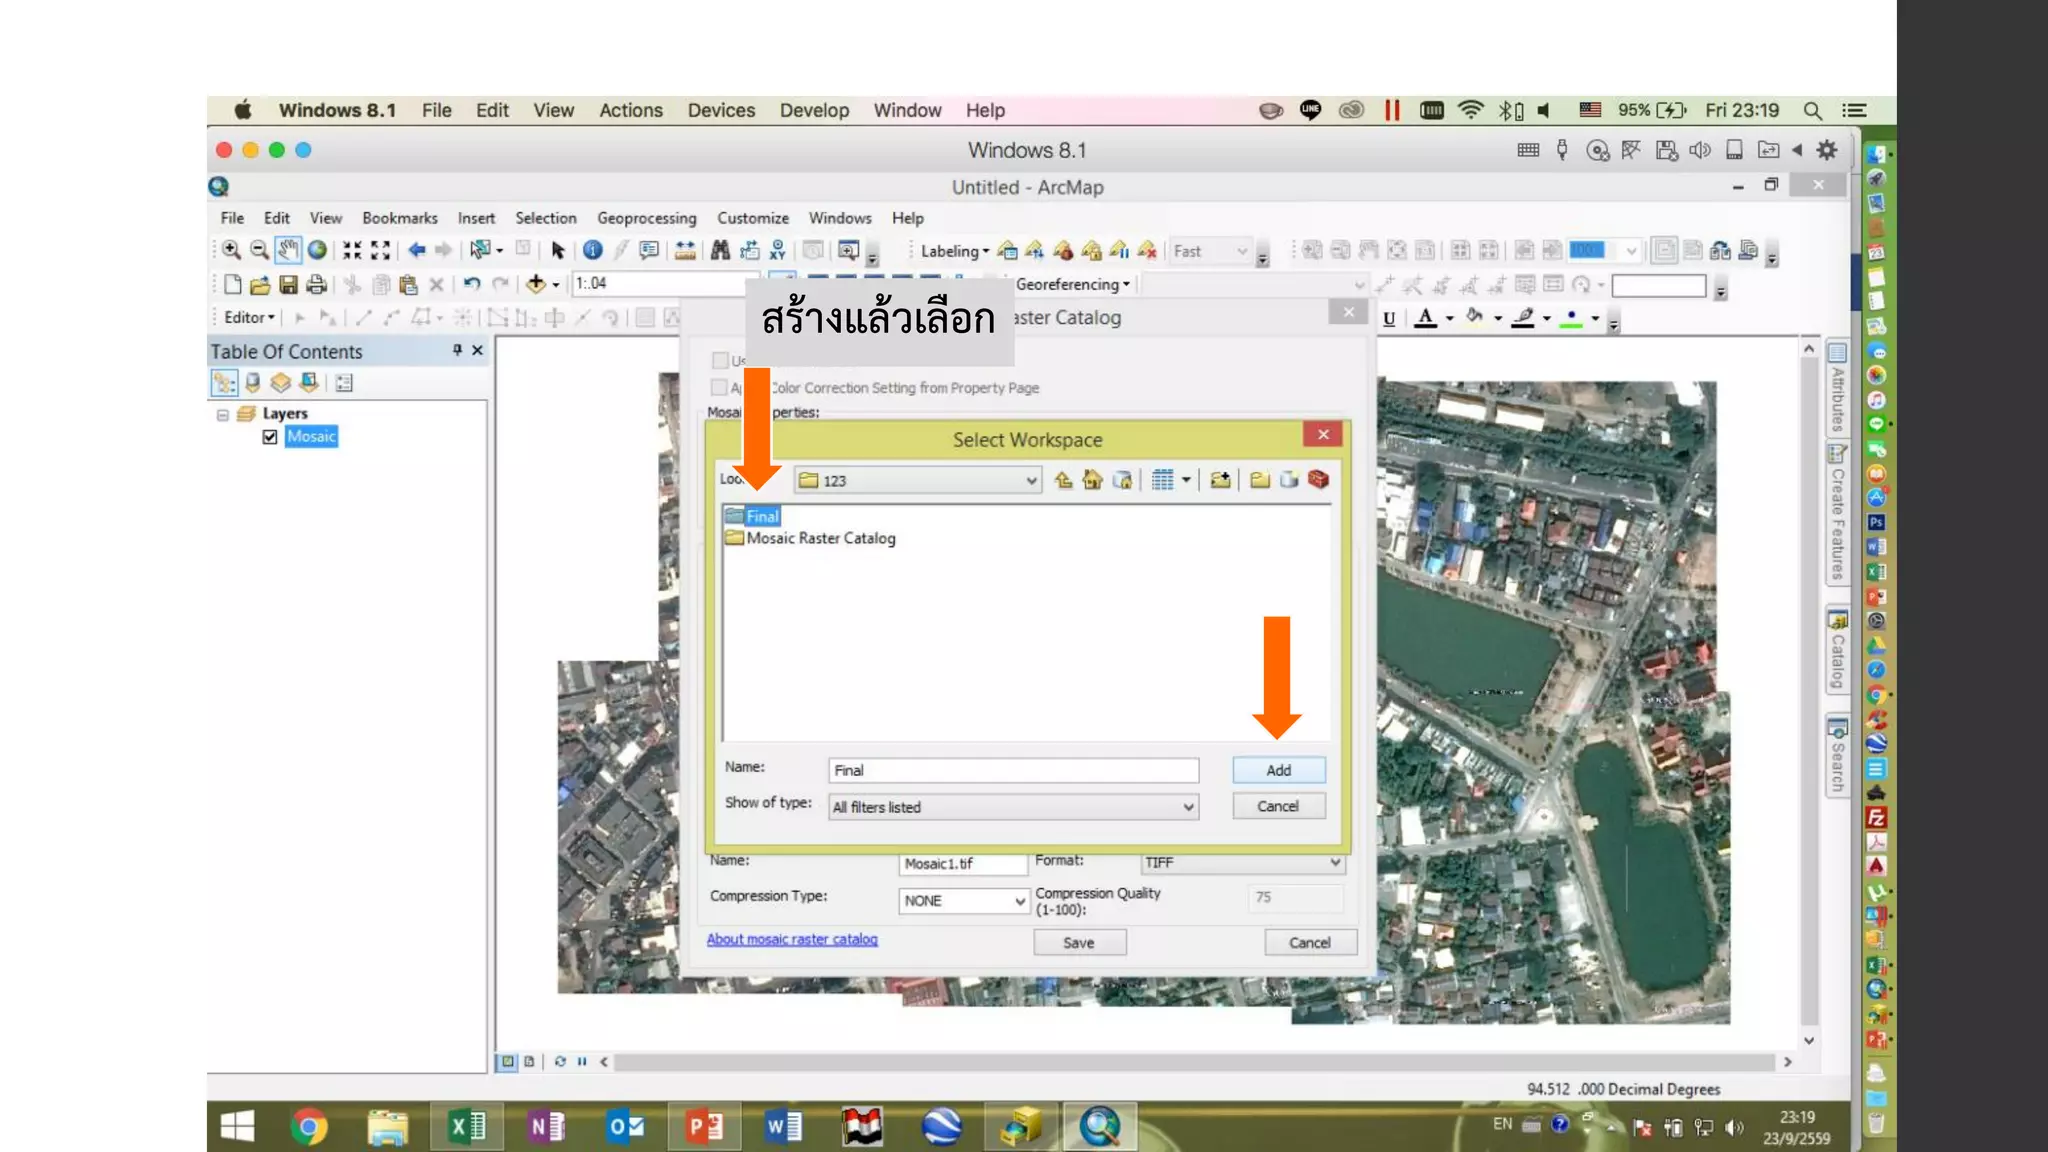Click the Full Extent globe icon
The height and width of the screenshot is (1152, 2048).
coord(317,250)
